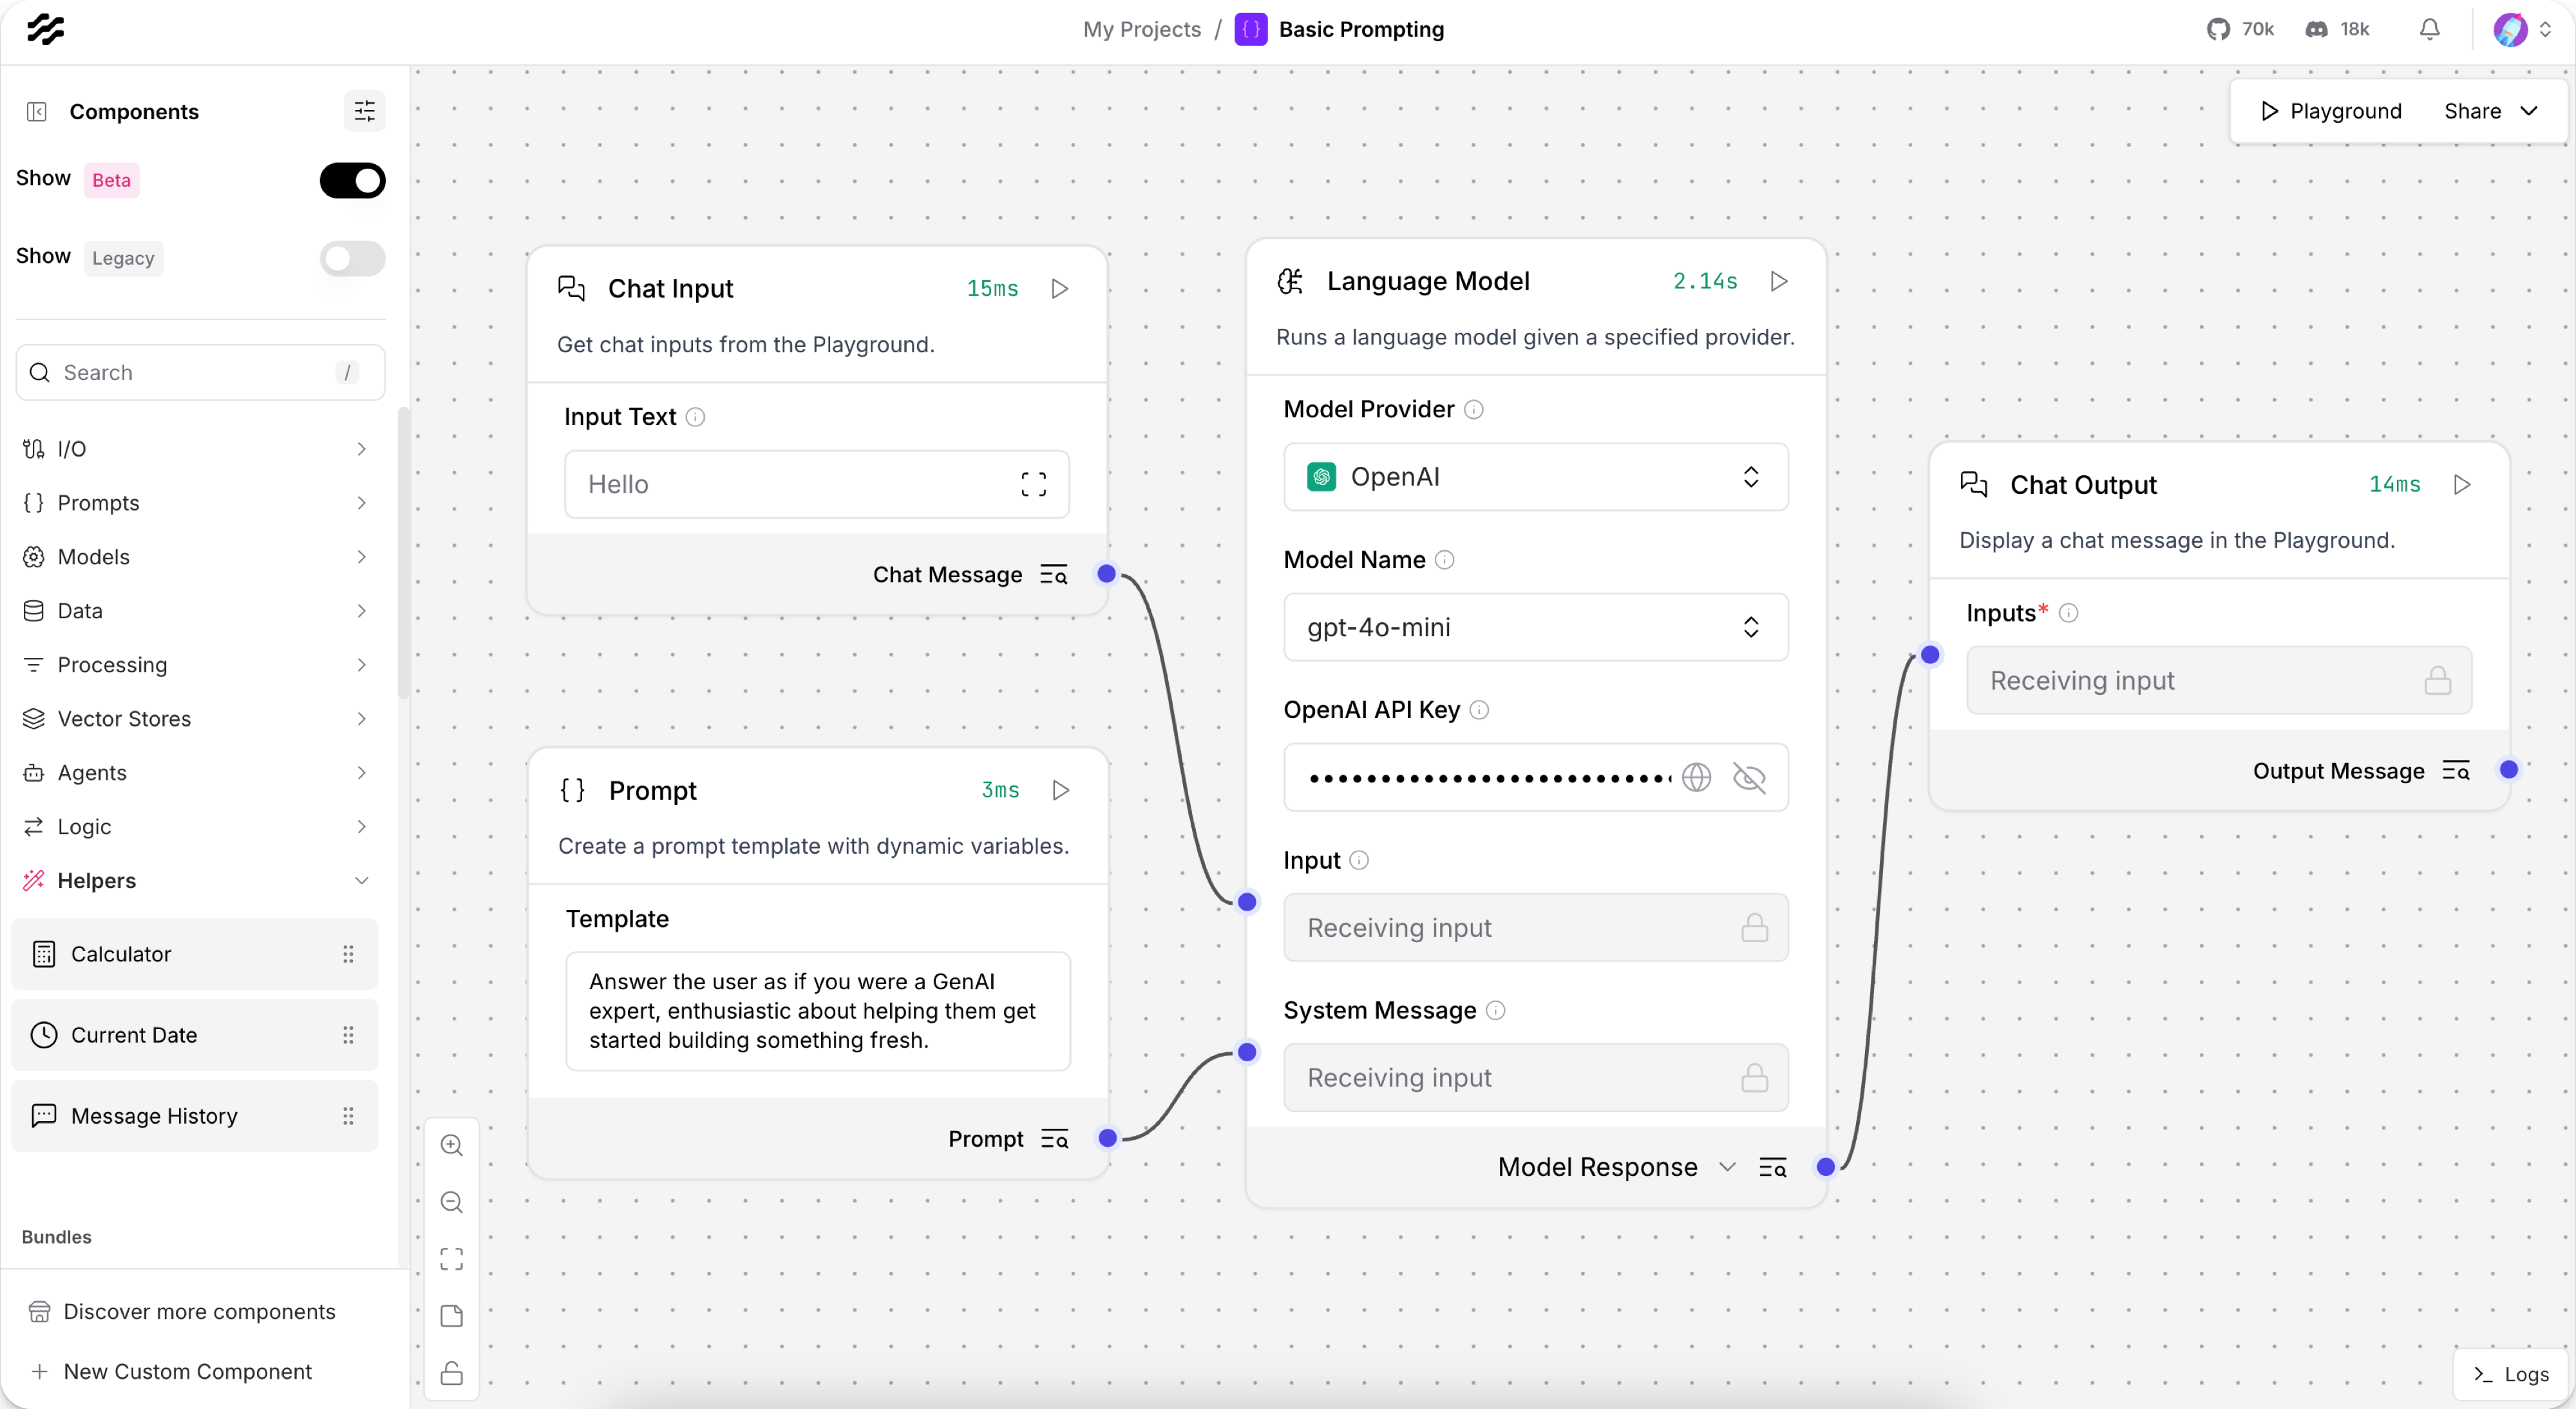Enable the Show Legacy toggle
The image size is (2576, 1409).
pyautogui.click(x=352, y=259)
